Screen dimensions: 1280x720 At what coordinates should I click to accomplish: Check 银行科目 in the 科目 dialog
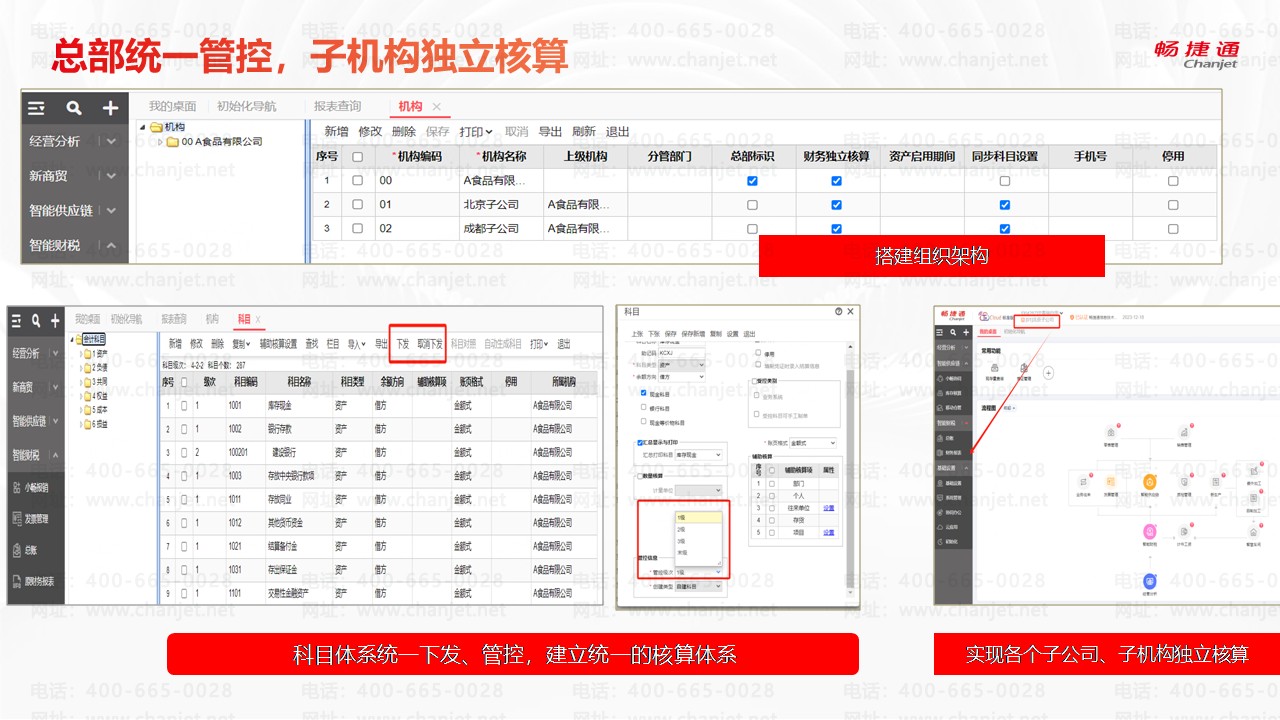(642, 408)
